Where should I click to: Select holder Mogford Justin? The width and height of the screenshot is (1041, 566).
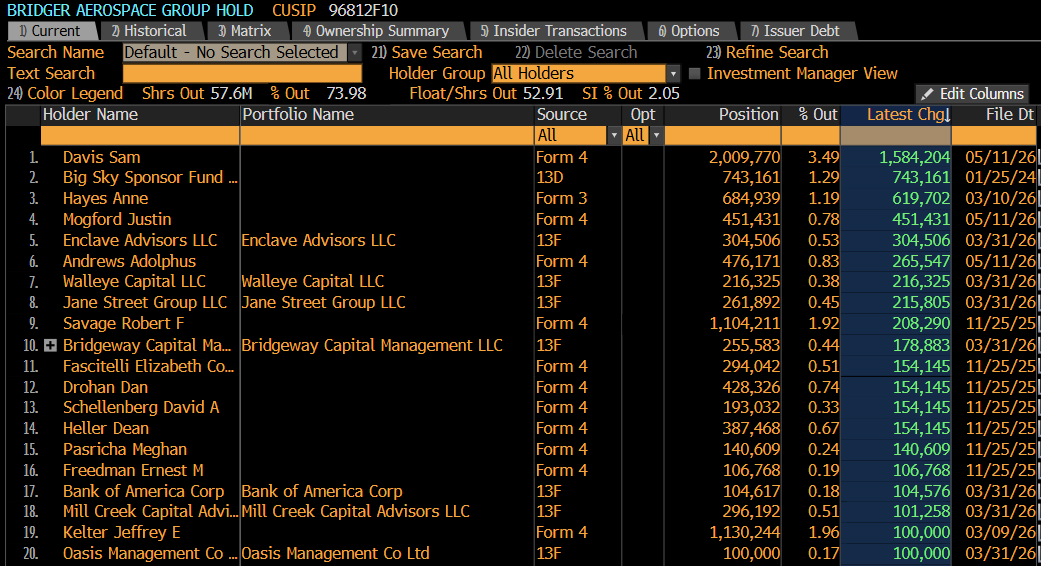pos(117,219)
